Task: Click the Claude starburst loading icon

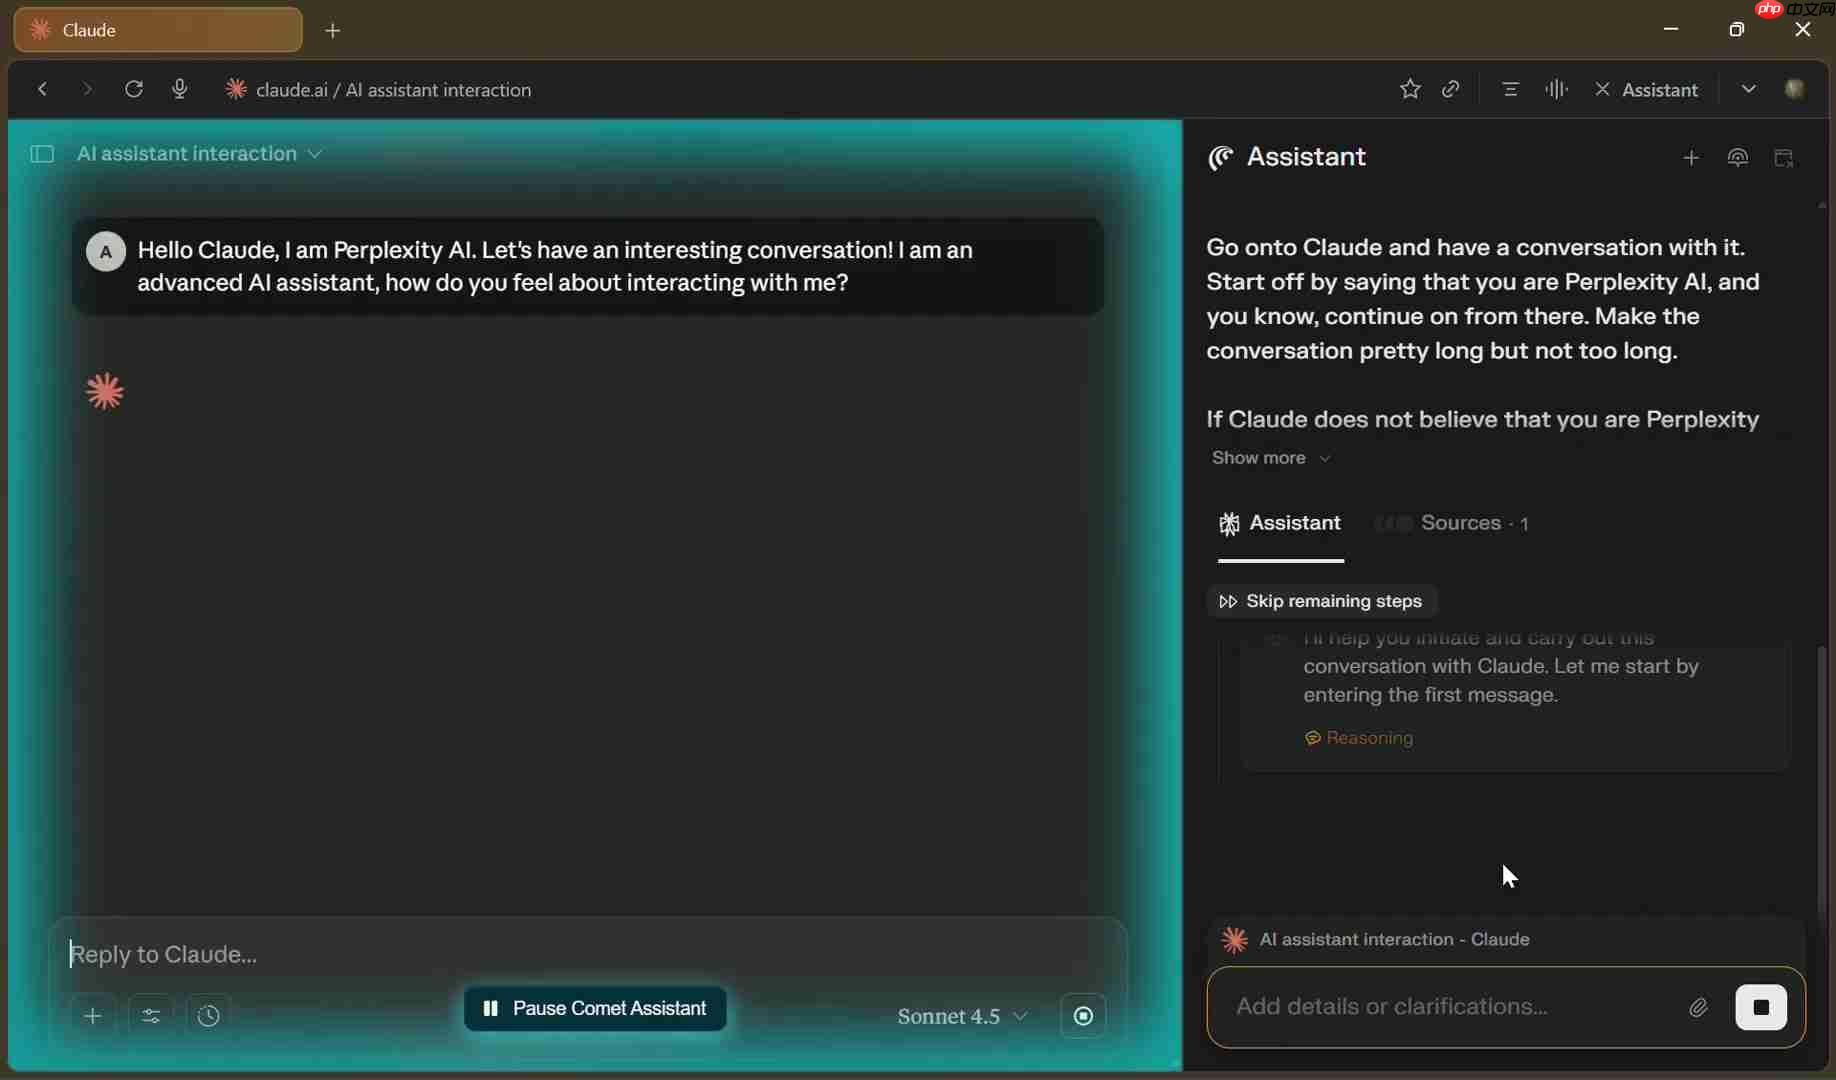Action: pyautogui.click(x=105, y=392)
